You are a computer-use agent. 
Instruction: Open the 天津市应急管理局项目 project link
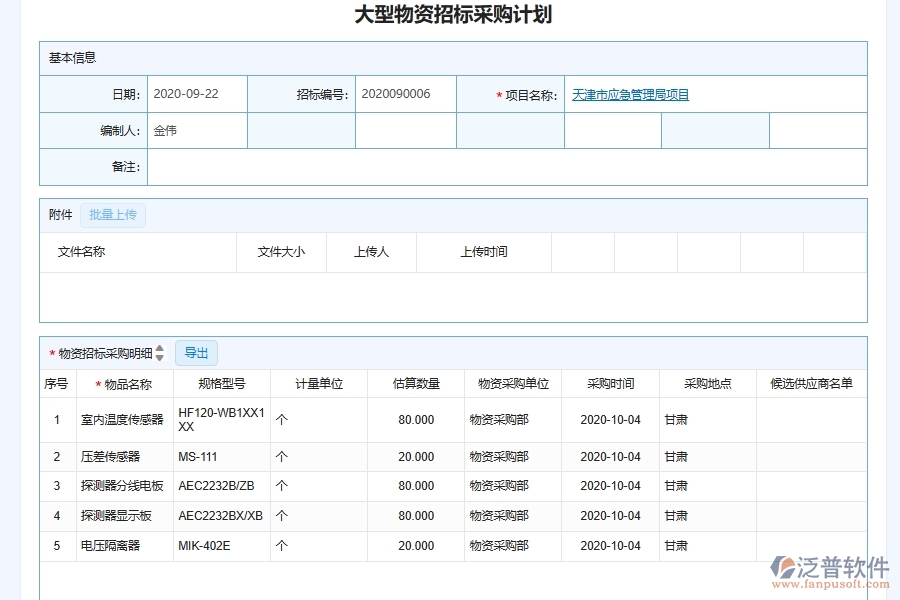630,94
